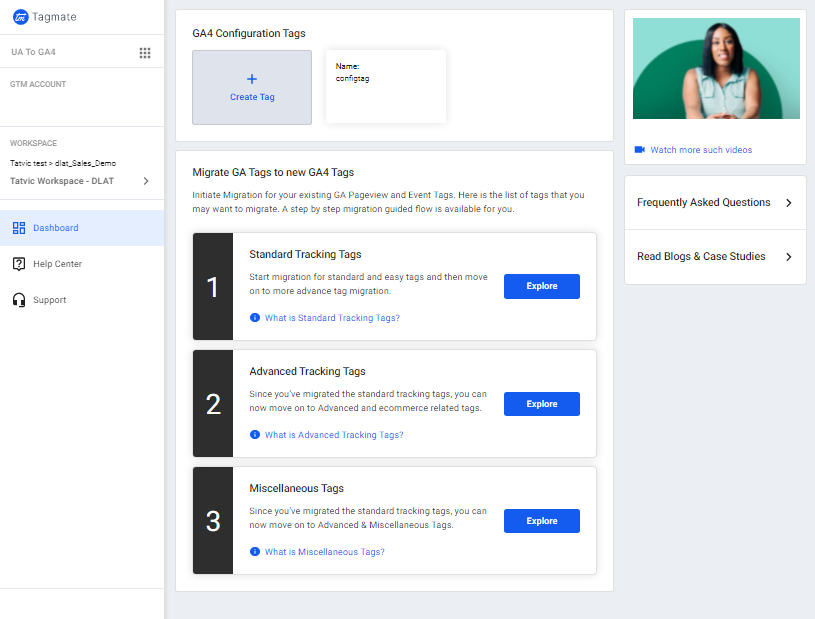Viewport: 815px width, 619px height.
Task: Open the apps grid icon beside UA To GA4
Action: (x=145, y=53)
